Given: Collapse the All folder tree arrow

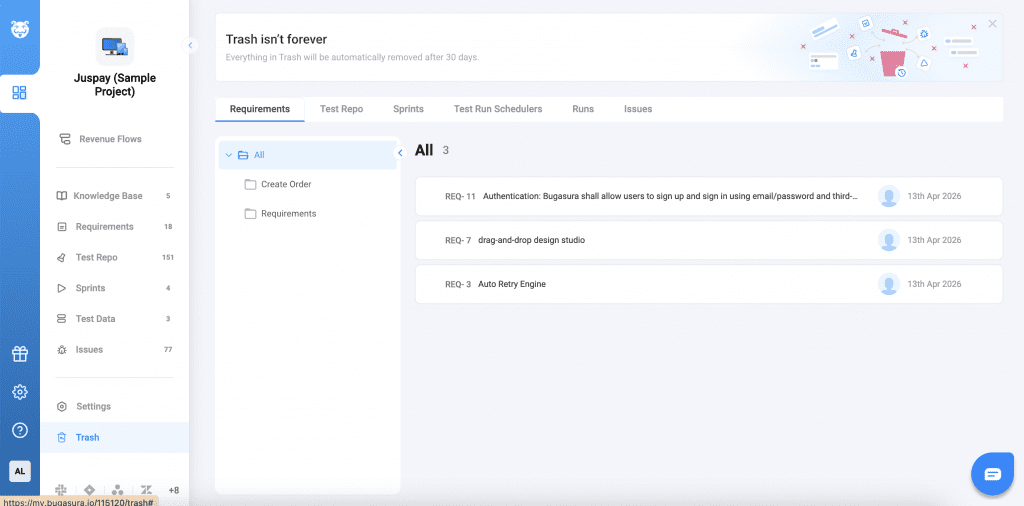Looking at the screenshot, I should tap(229, 155).
